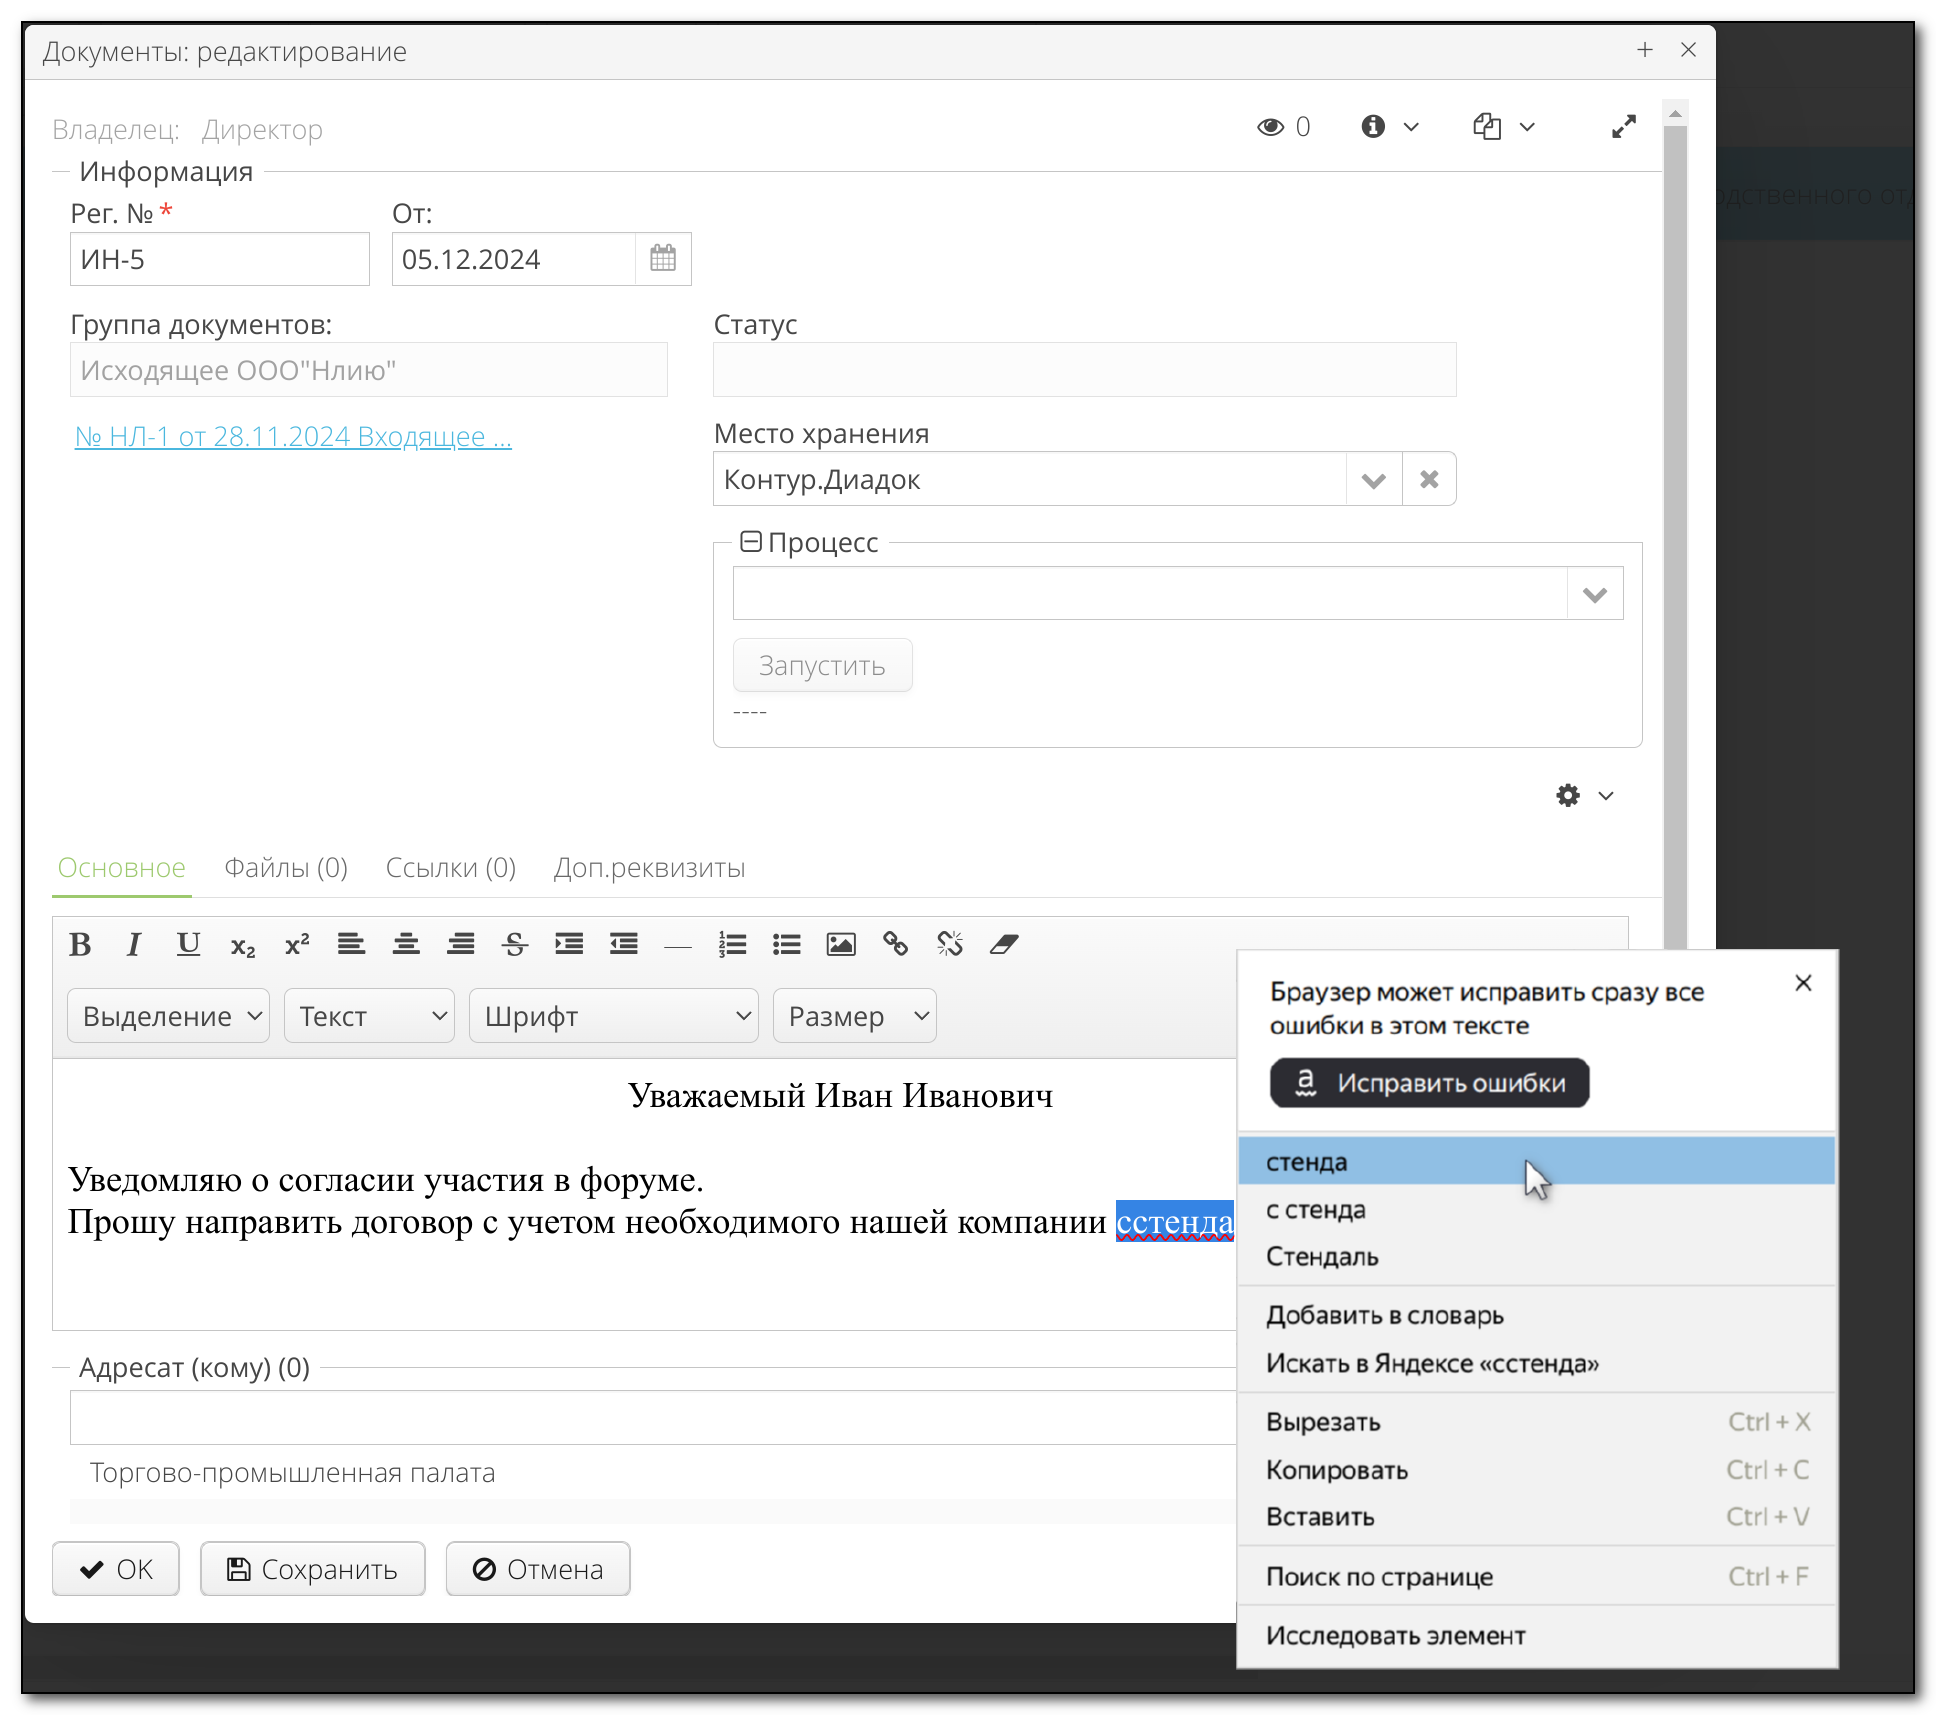
Task: Expand the Место хранения dropdown
Action: coord(1373,480)
